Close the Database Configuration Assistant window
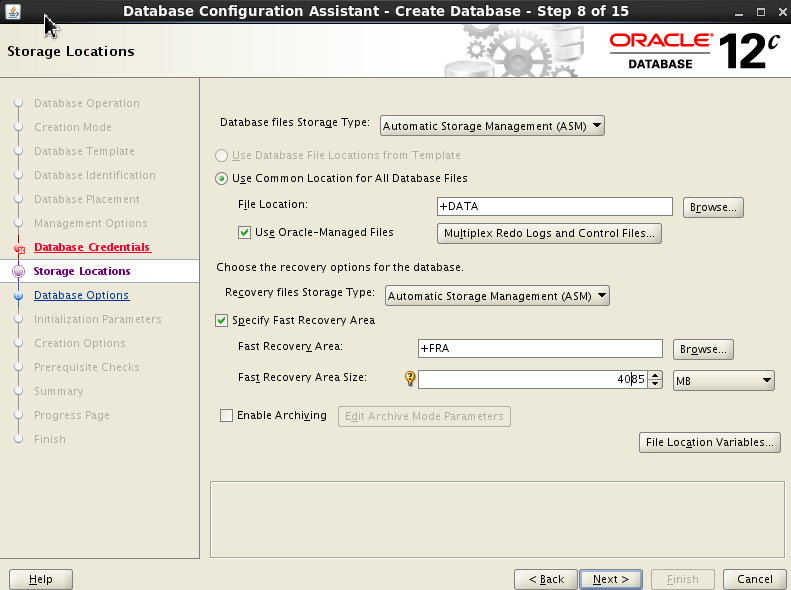This screenshot has height=590, width=791. click(782, 13)
